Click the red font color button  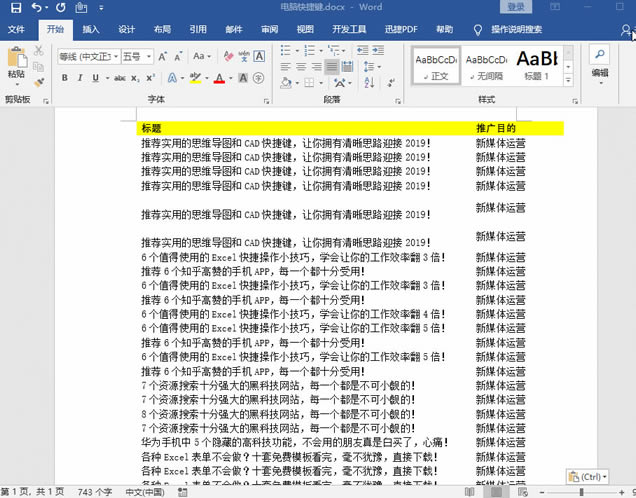(x=220, y=78)
